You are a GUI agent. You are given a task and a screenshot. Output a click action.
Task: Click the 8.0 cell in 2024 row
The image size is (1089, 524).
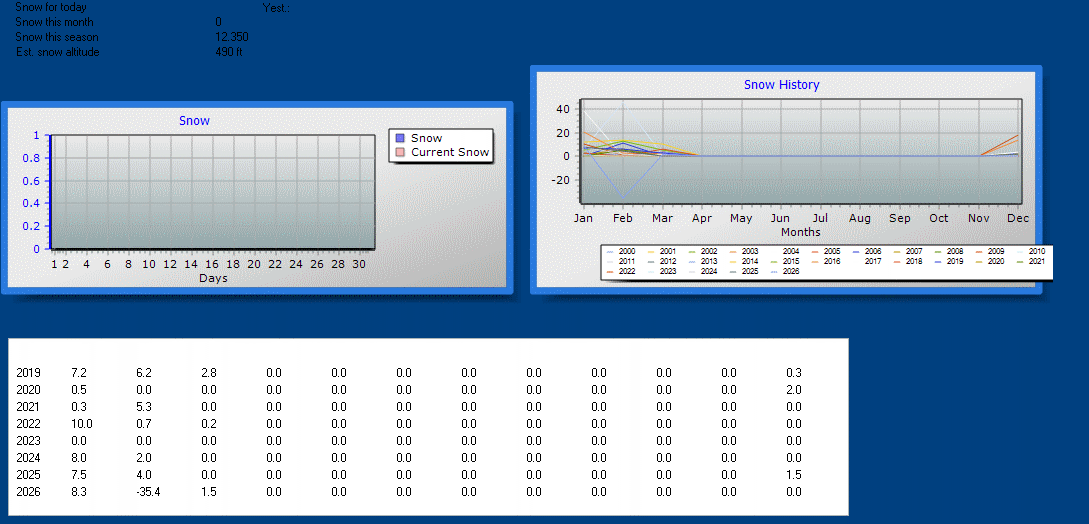pyautogui.click(x=78, y=458)
